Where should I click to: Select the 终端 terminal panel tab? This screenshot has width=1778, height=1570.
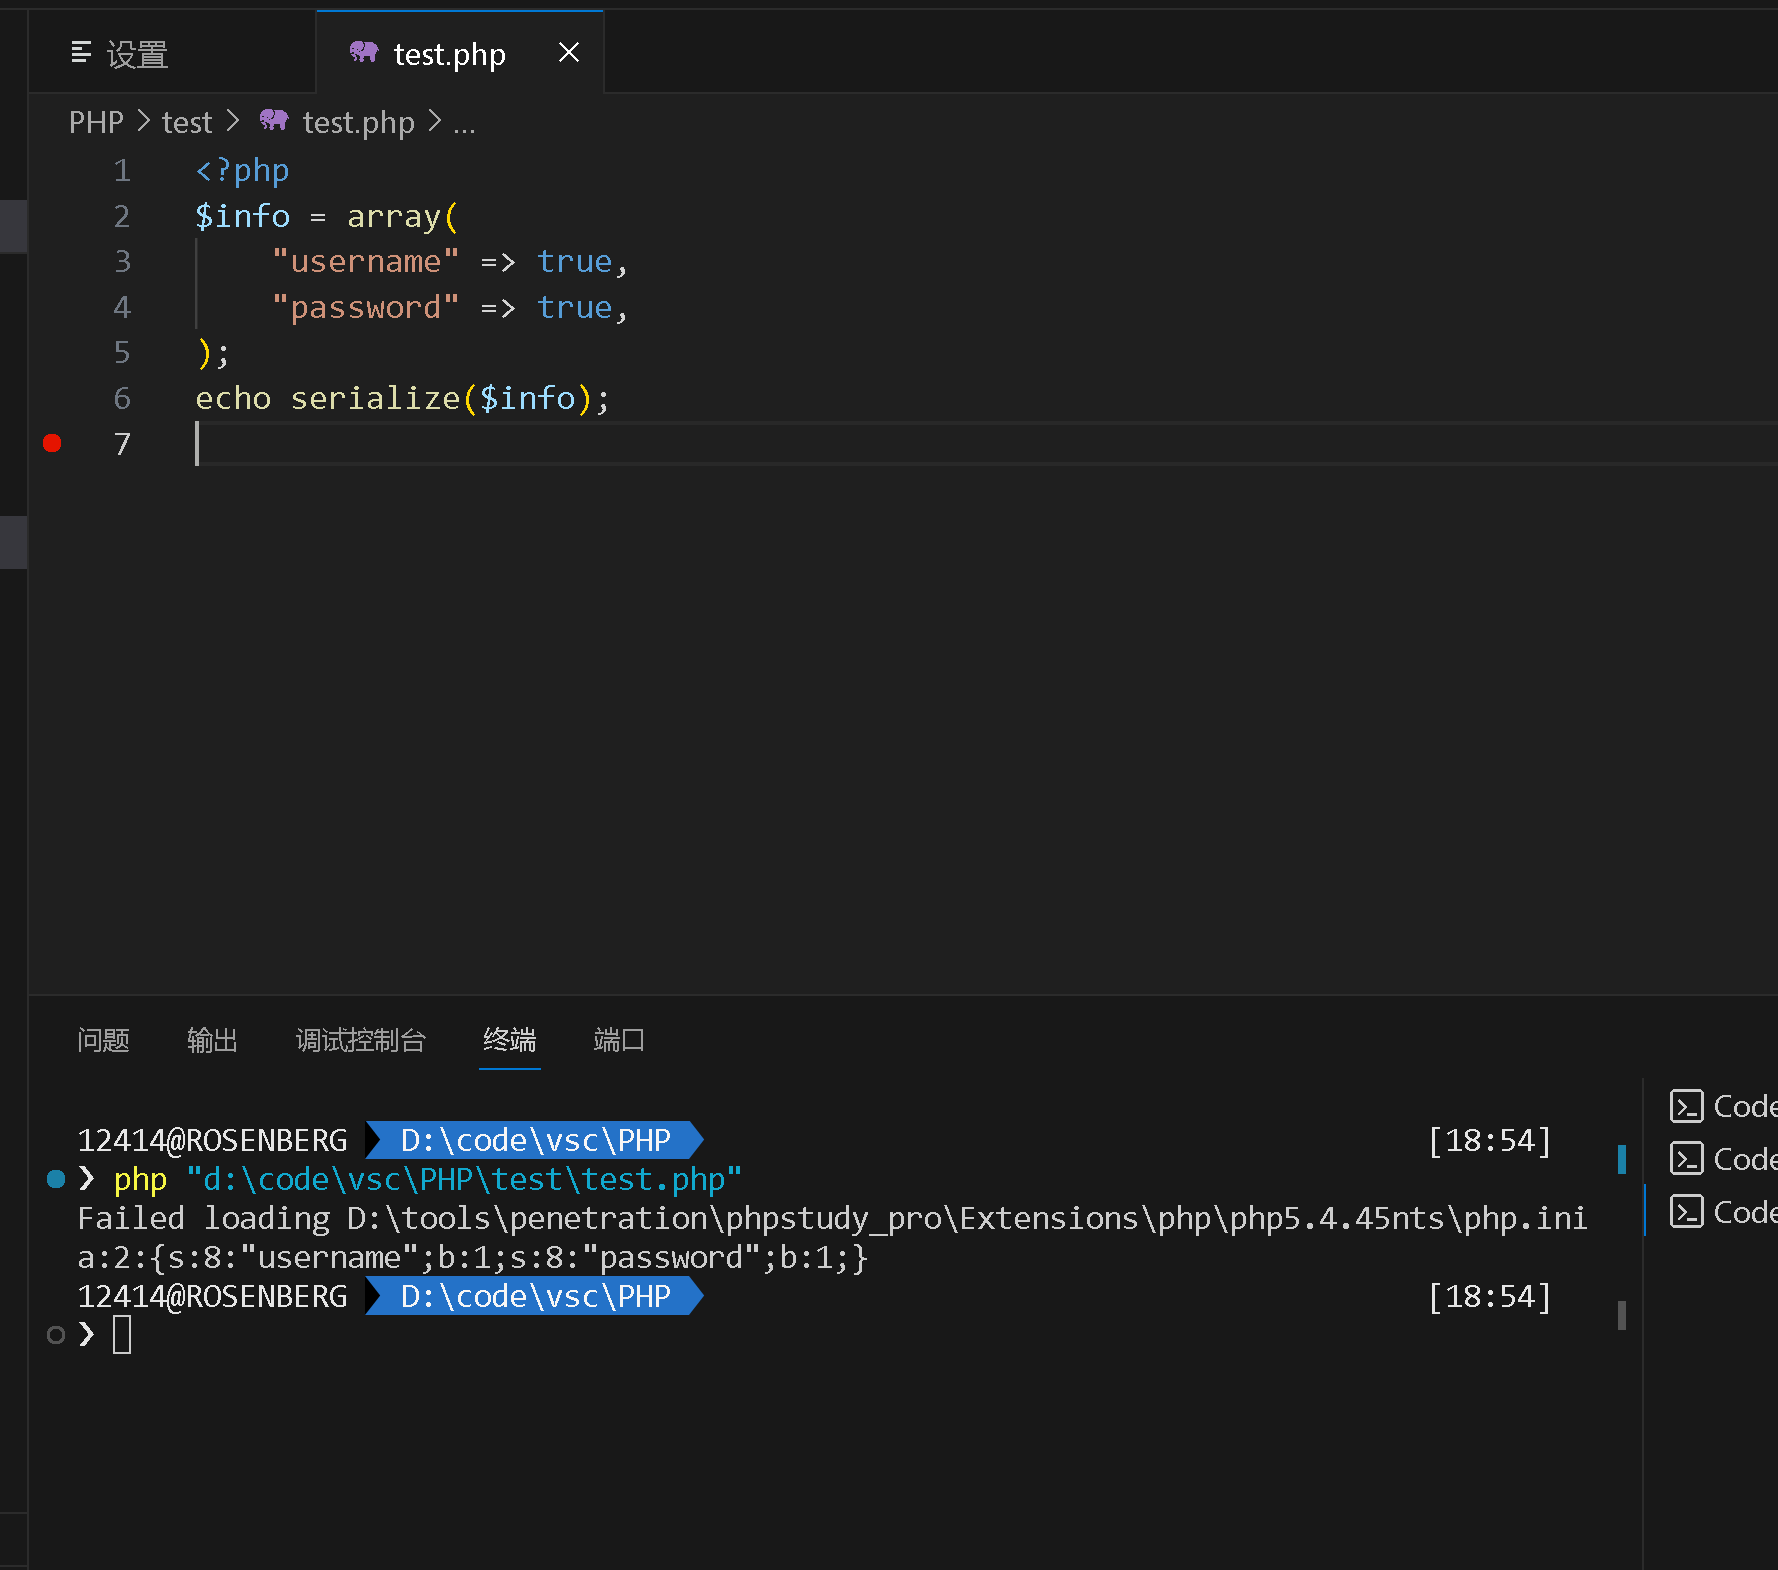509,1040
